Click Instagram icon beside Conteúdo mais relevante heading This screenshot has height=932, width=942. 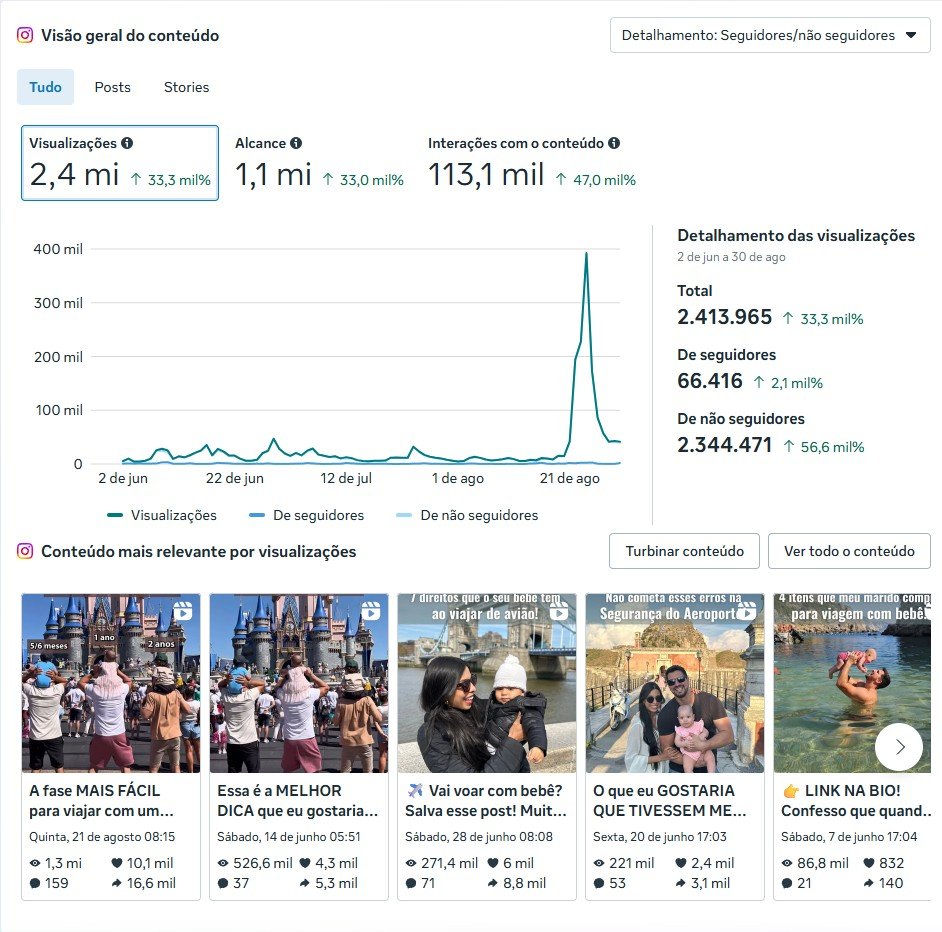(25, 551)
